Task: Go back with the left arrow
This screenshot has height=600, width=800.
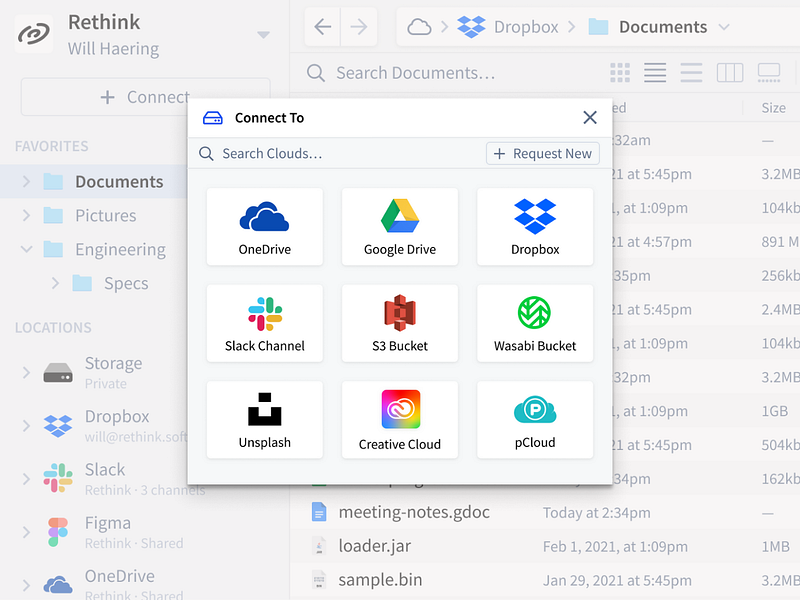Action: click(x=322, y=27)
